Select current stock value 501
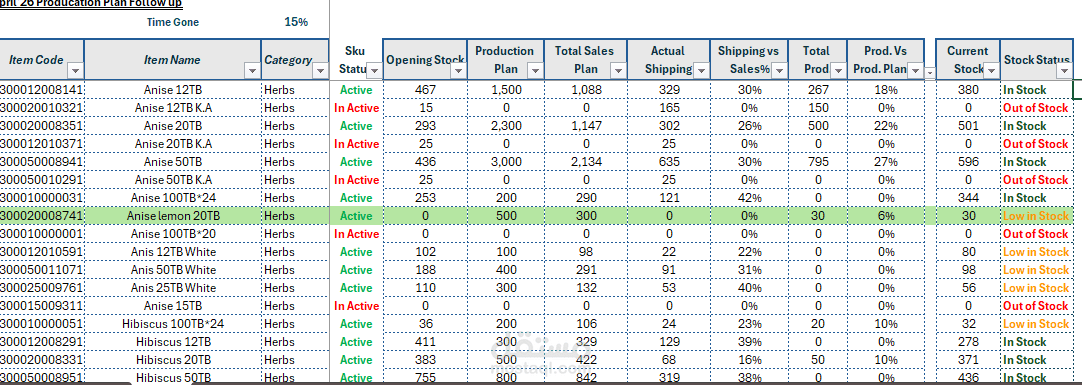Image resolution: width=1082 pixels, height=385 pixels. pyautogui.click(x=968, y=126)
